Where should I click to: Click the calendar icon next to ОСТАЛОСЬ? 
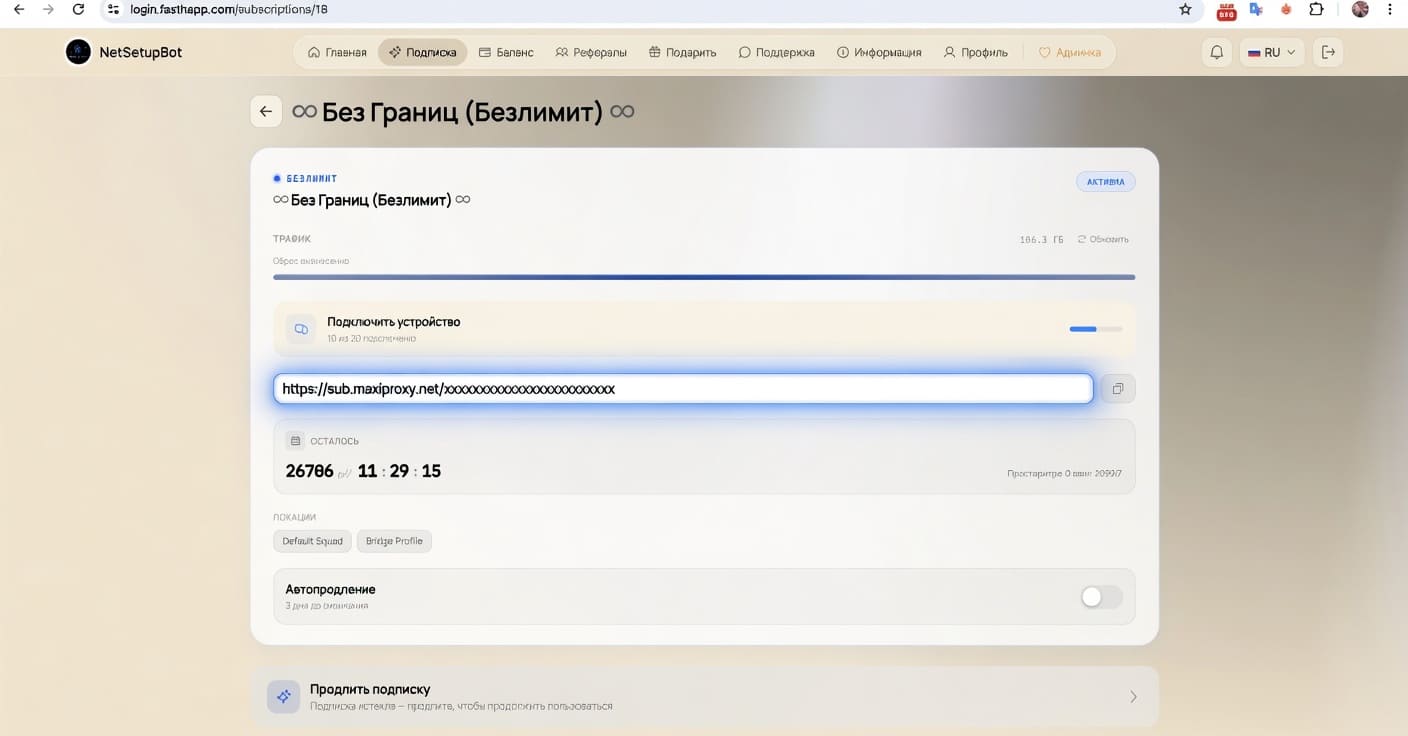pyautogui.click(x=294, y=441)
